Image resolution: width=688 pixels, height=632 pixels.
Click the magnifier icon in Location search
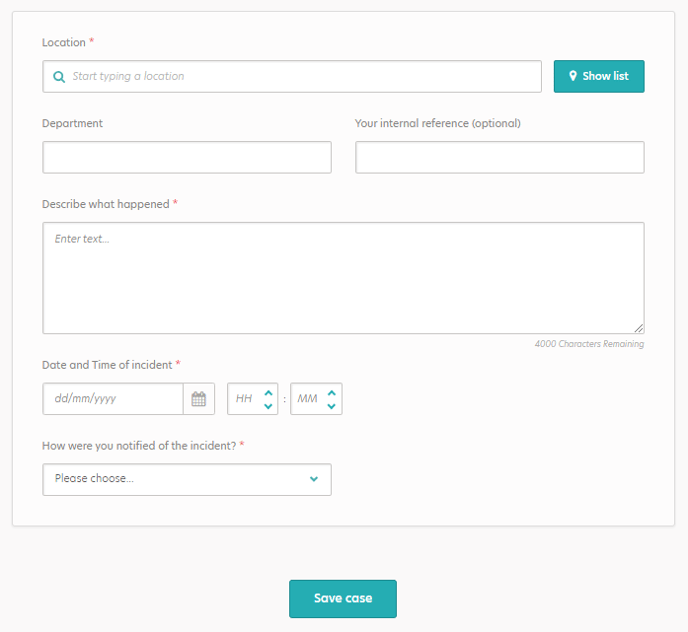point(59,77)
